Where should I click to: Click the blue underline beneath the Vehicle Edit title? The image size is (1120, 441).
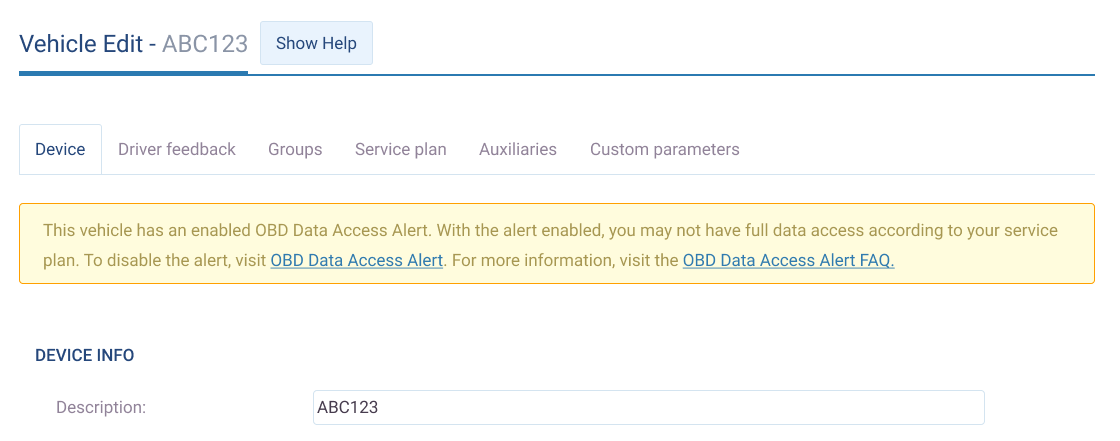click(x=133, y=73)
